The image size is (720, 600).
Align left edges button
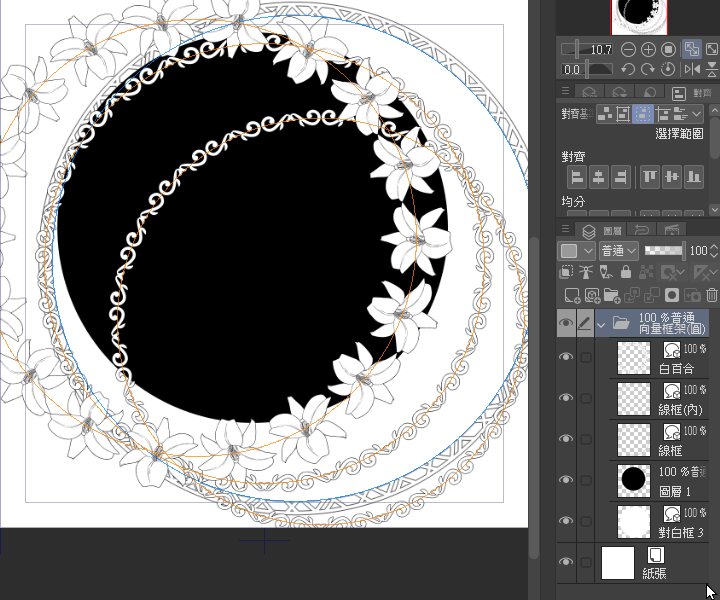click(x=577, y=177)
